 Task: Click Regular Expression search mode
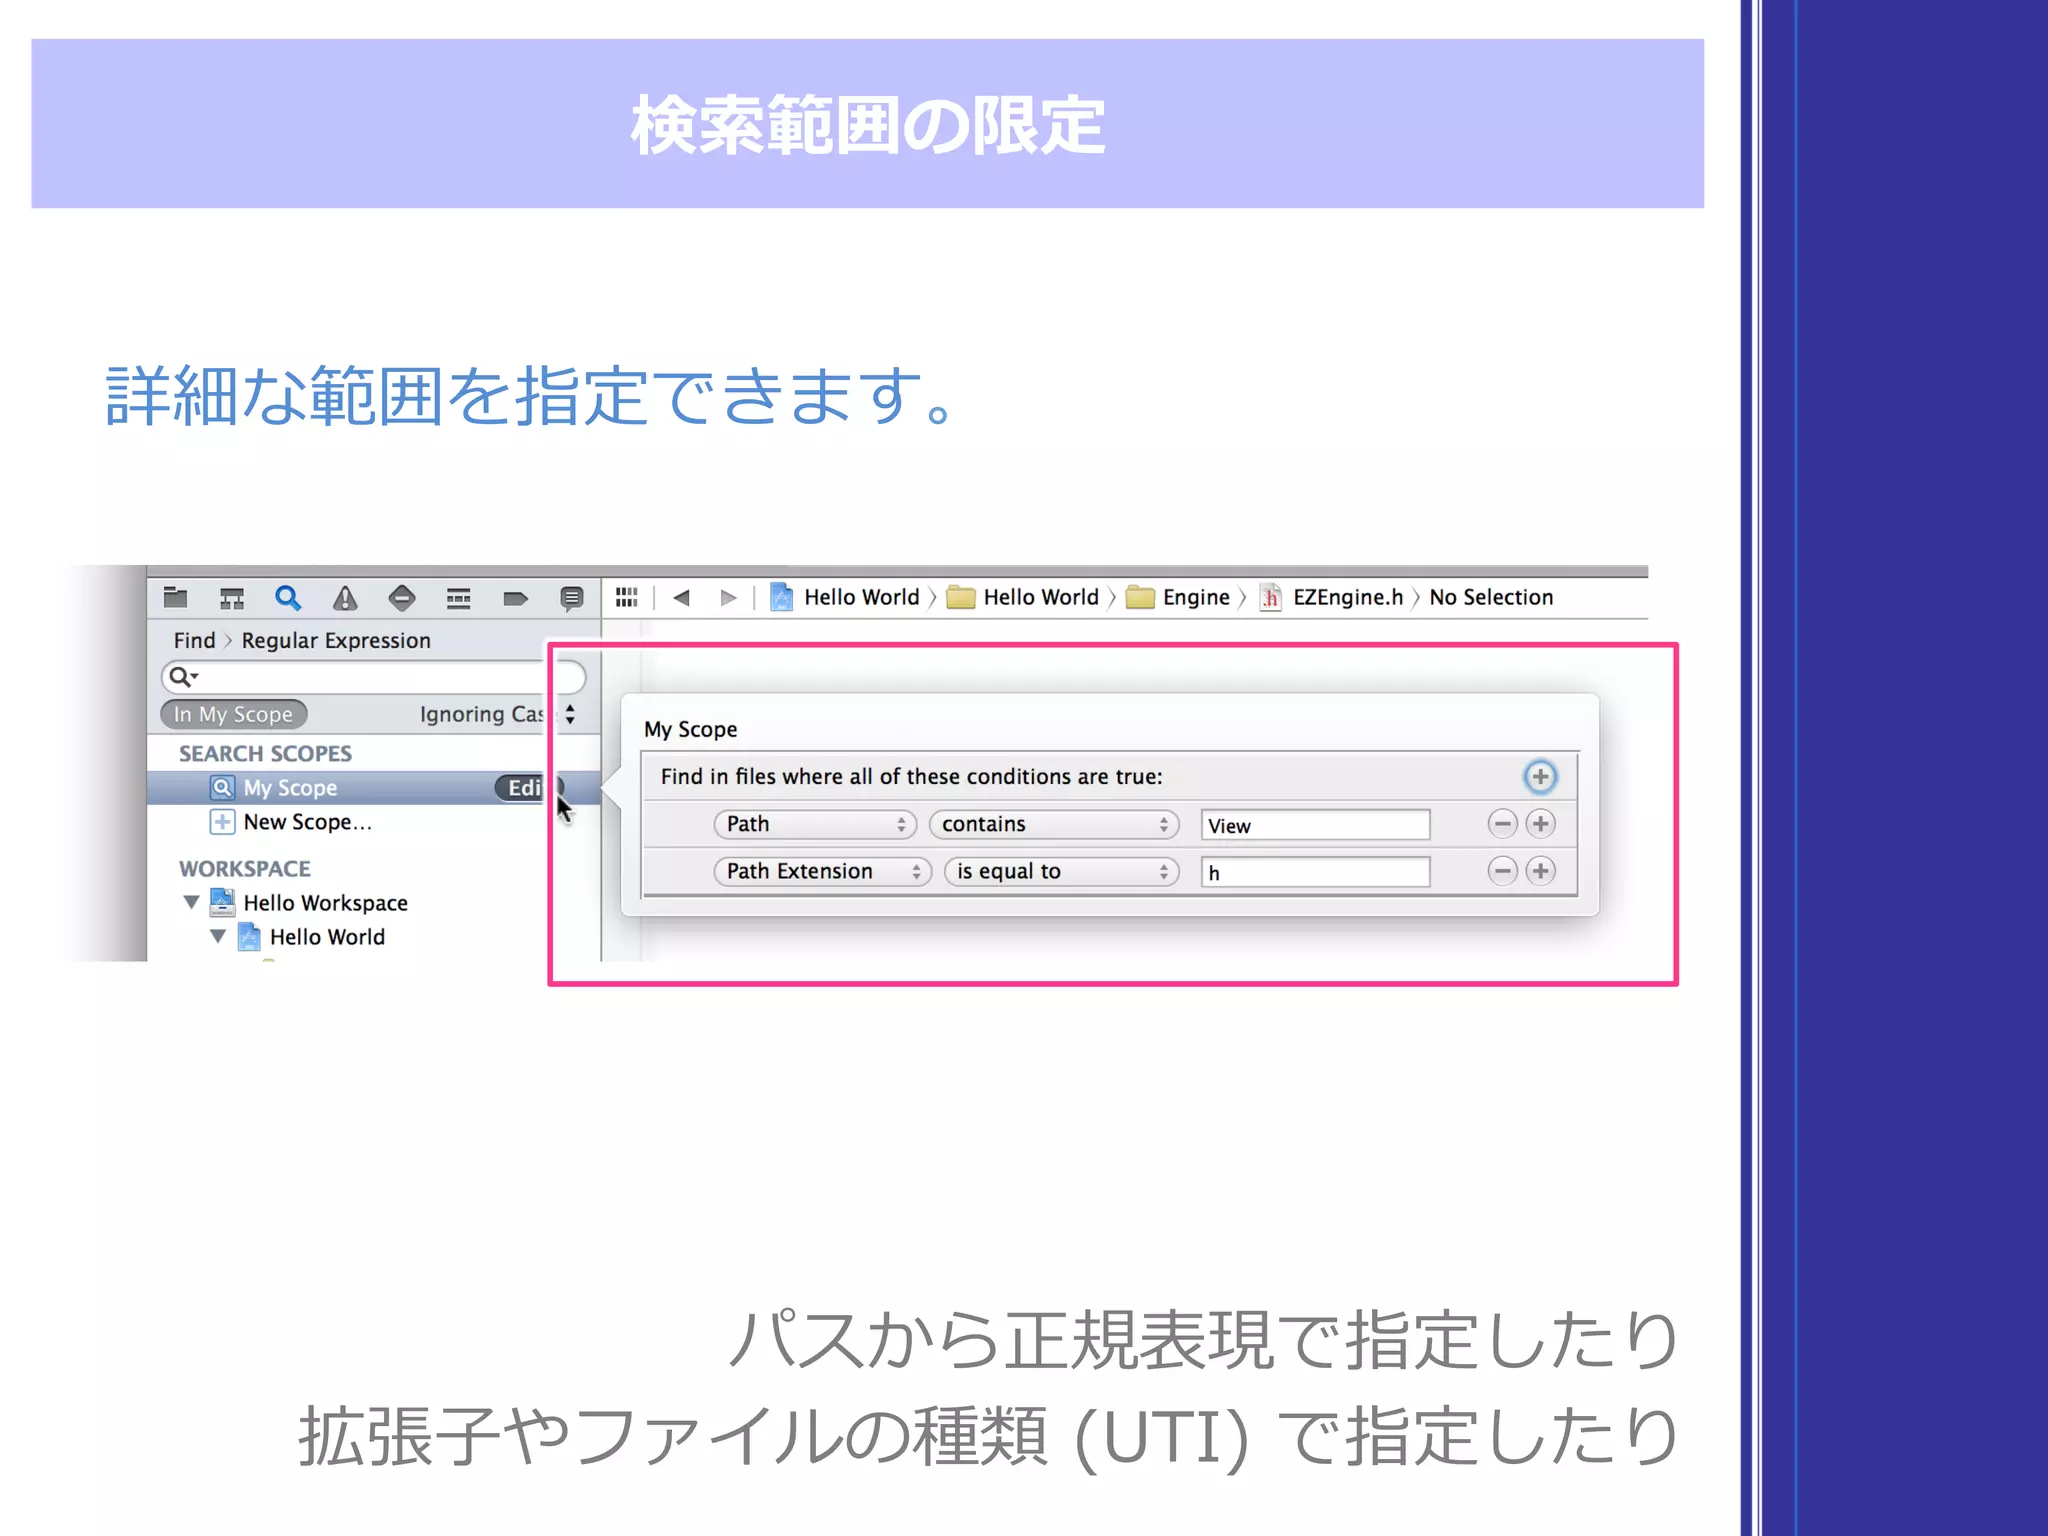(336, 641)
